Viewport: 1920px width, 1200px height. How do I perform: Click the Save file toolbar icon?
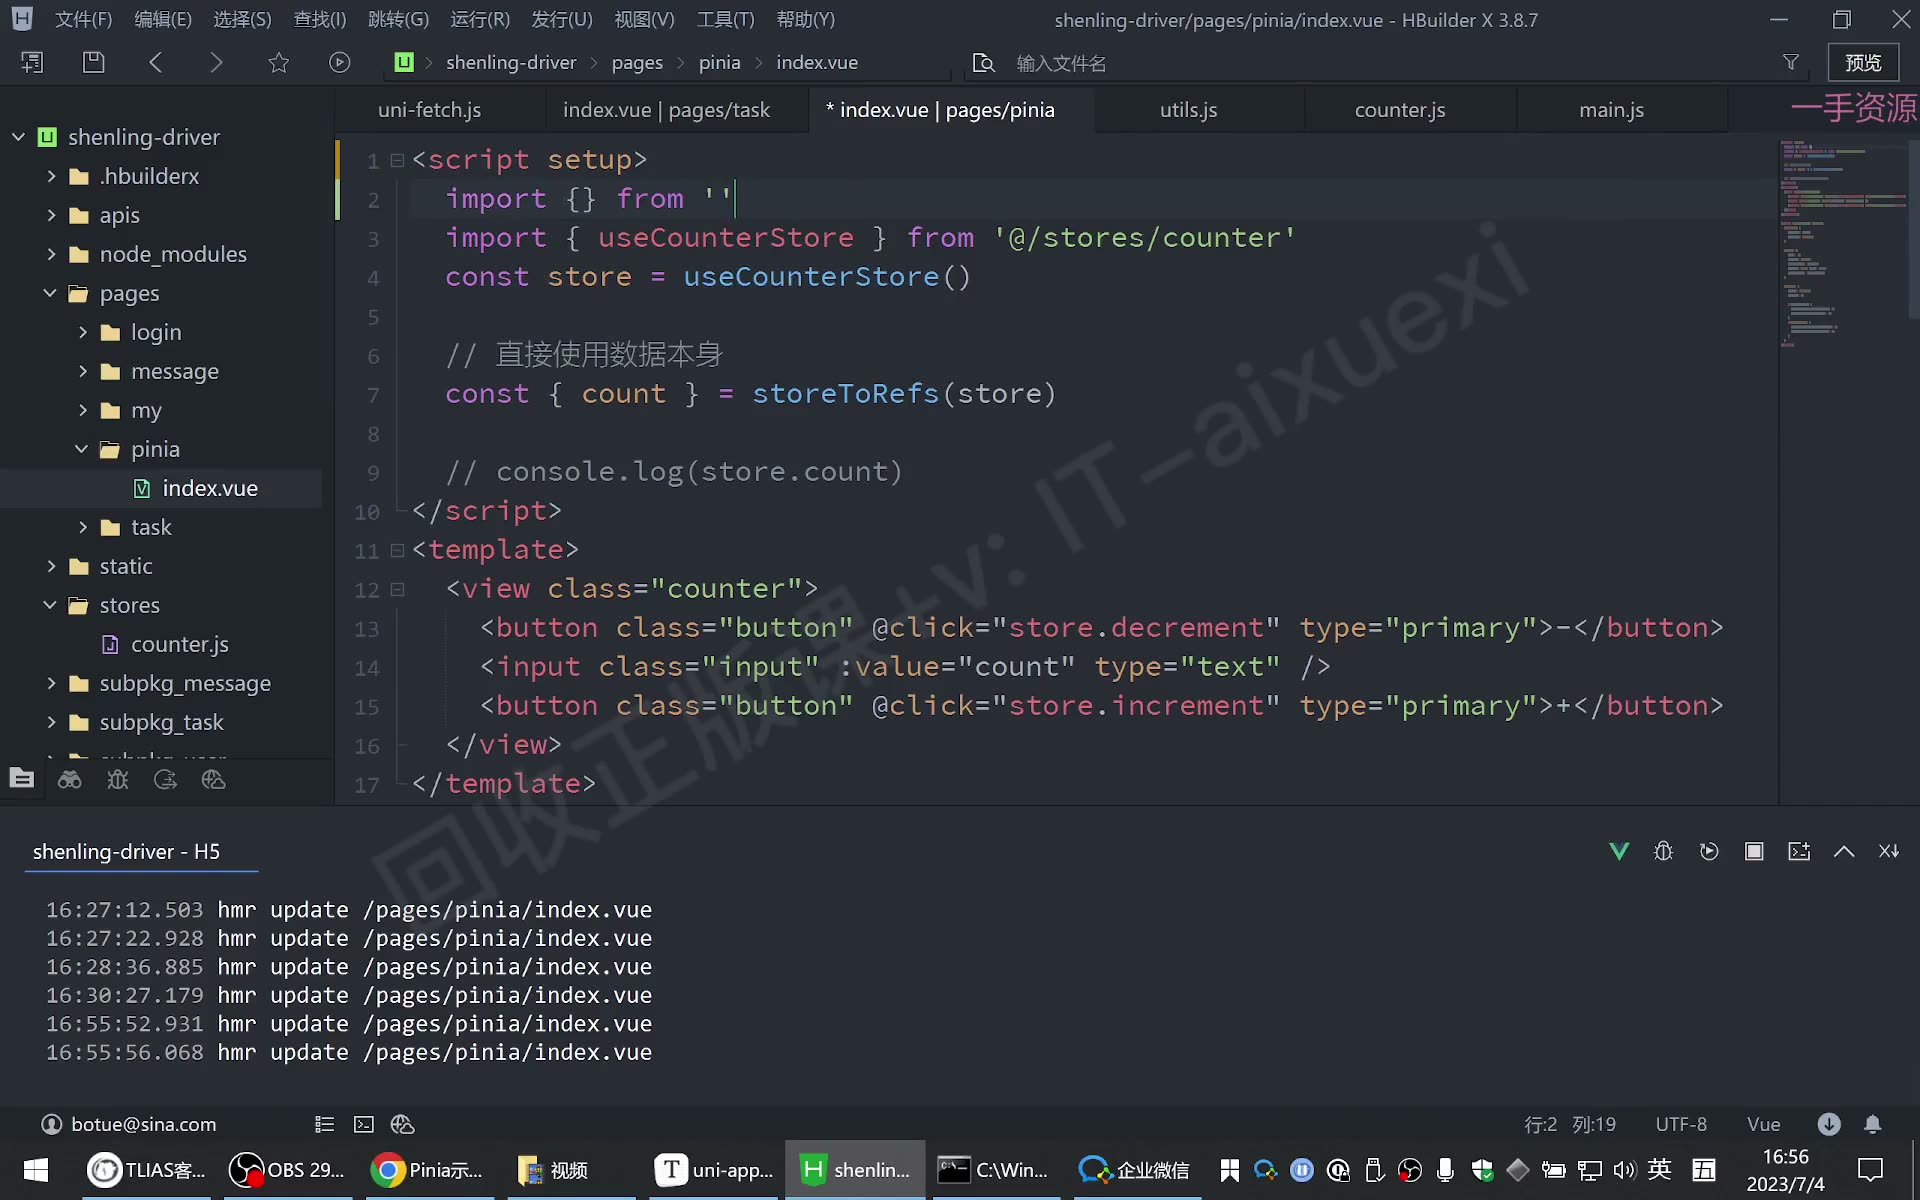93,62
